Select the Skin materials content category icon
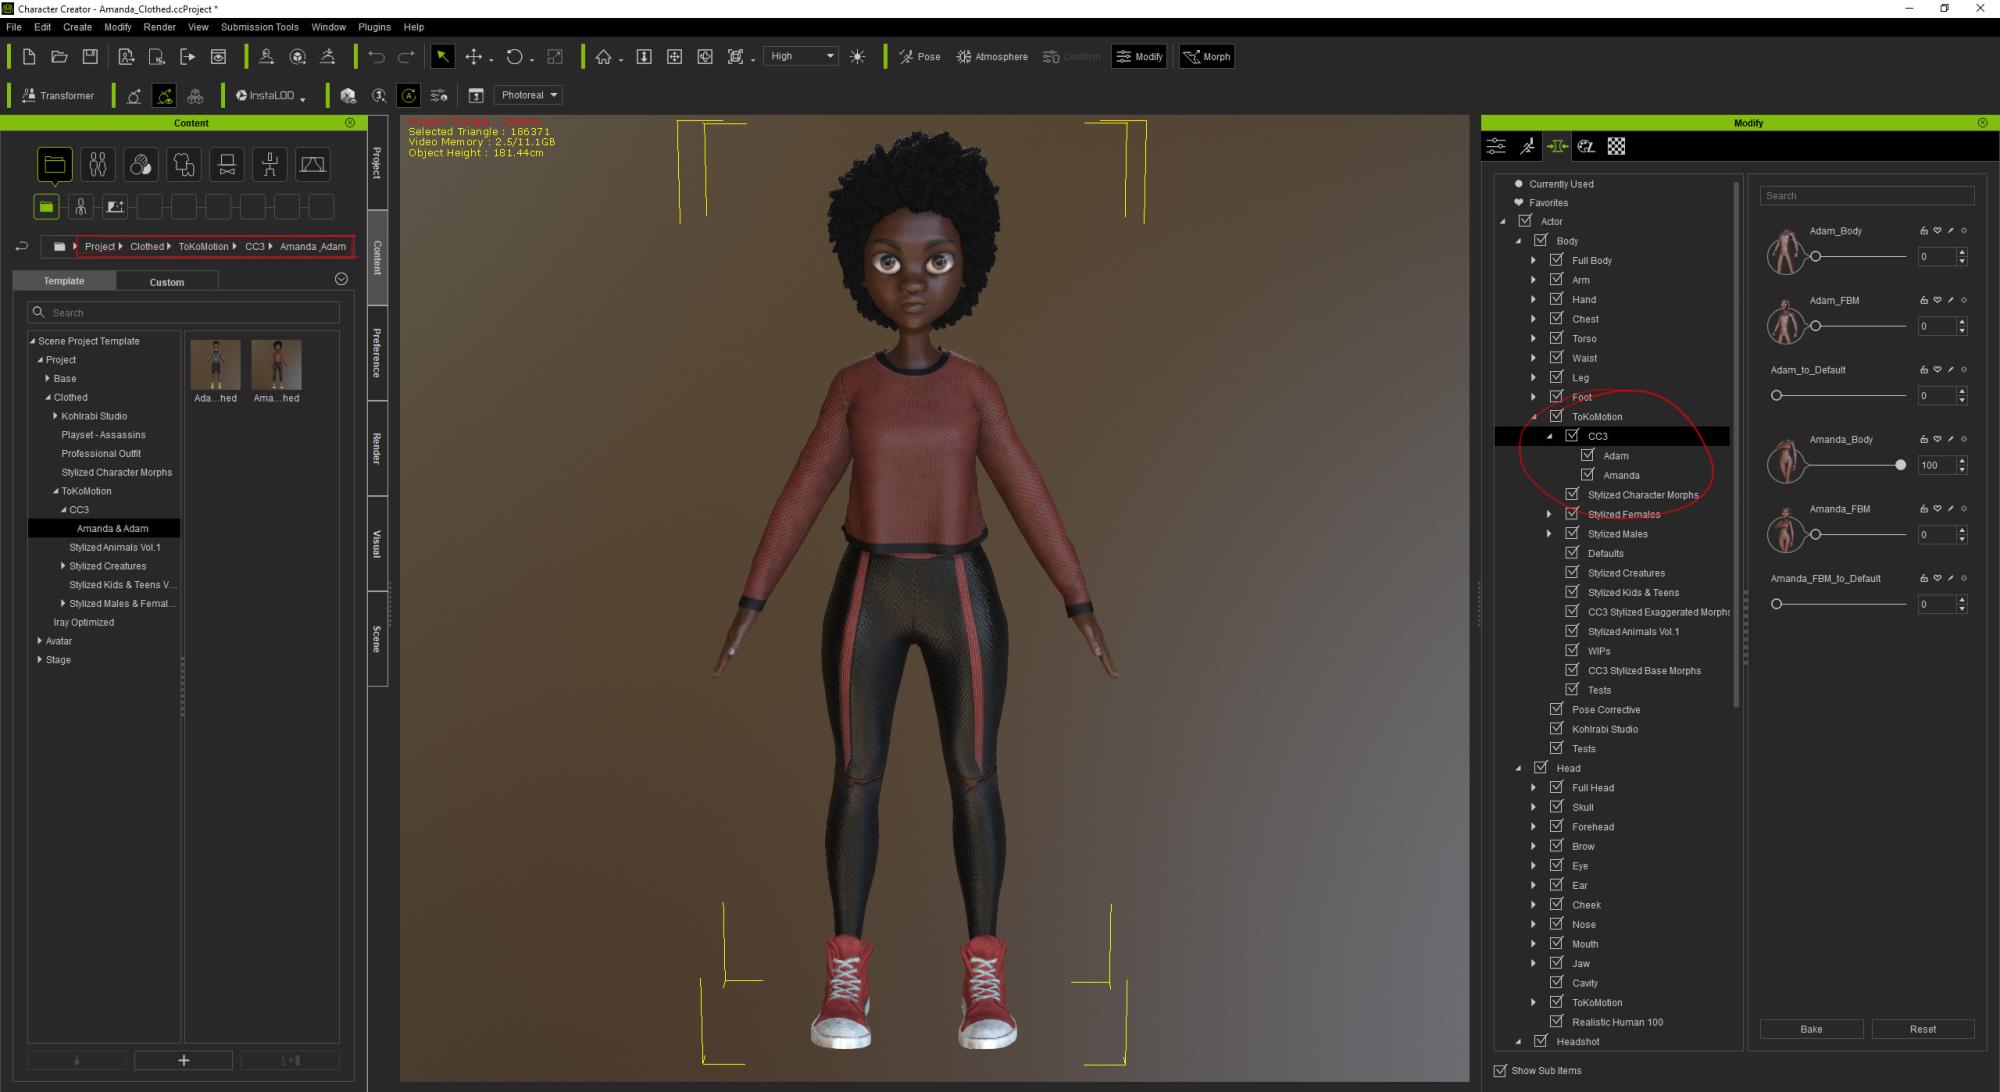The height and width of the screenshot is (1092, 2000). click(x=141, y=164)
